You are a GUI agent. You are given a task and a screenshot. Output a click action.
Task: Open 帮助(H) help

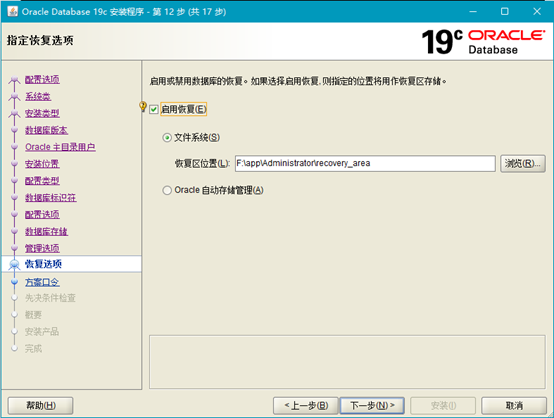41,405
